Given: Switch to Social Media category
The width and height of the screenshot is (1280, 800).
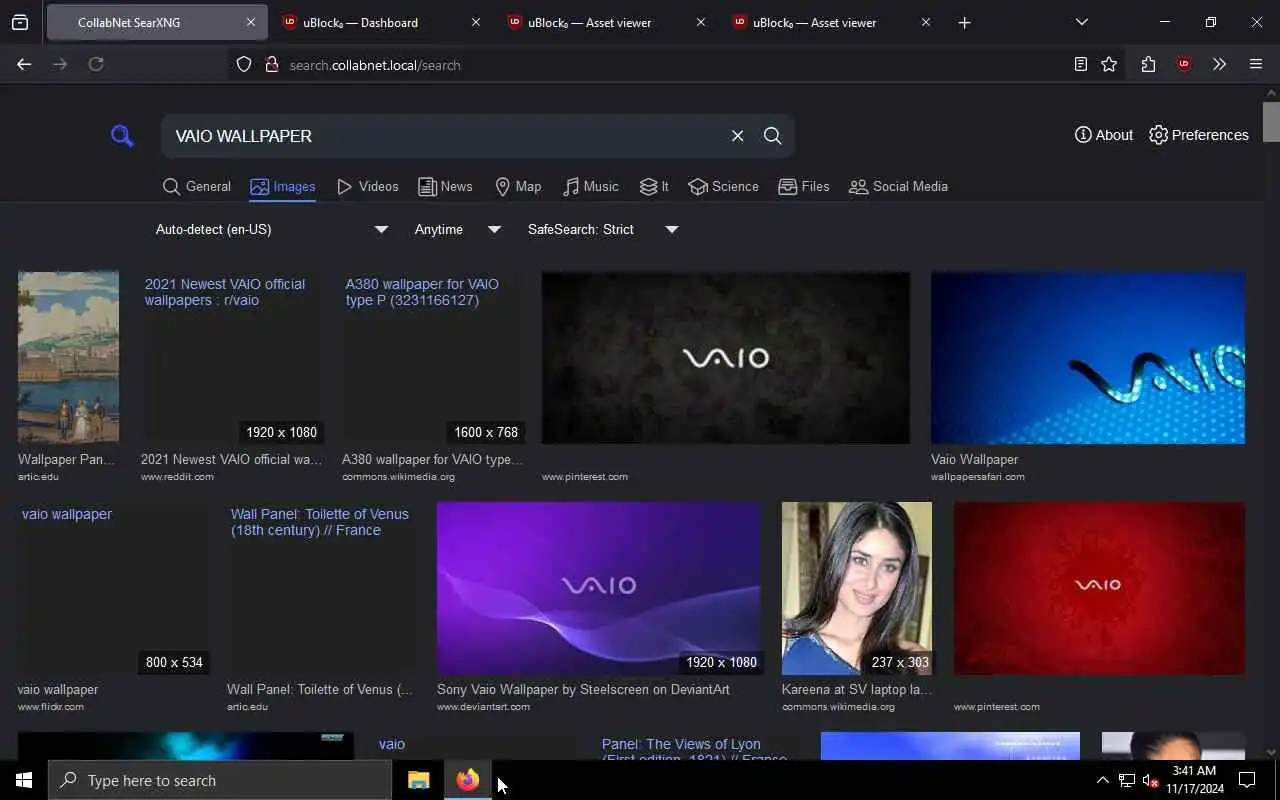Looking at the screenshot, I should coord(898,186).
